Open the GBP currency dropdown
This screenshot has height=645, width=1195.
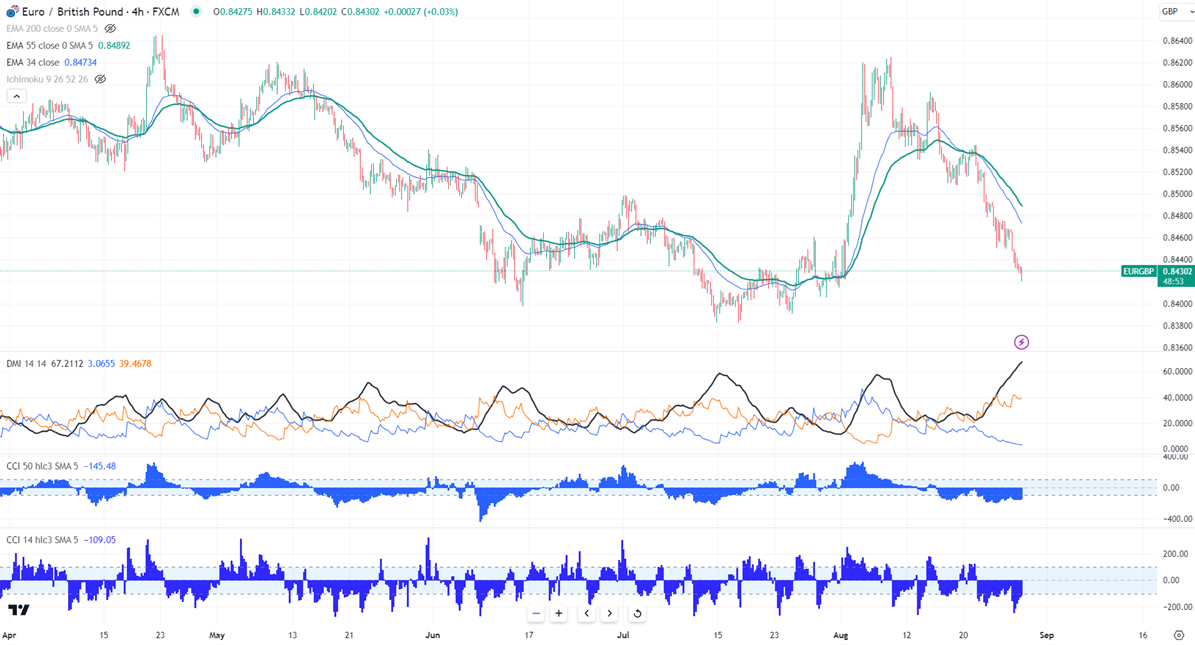1175,11
